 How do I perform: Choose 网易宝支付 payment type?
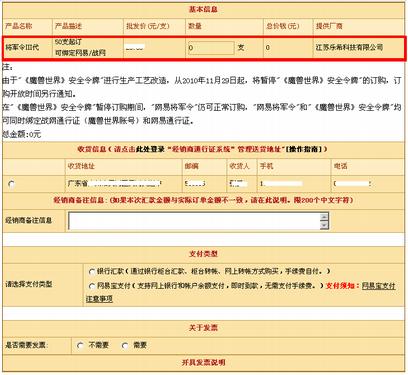click(x=92, y=286)
